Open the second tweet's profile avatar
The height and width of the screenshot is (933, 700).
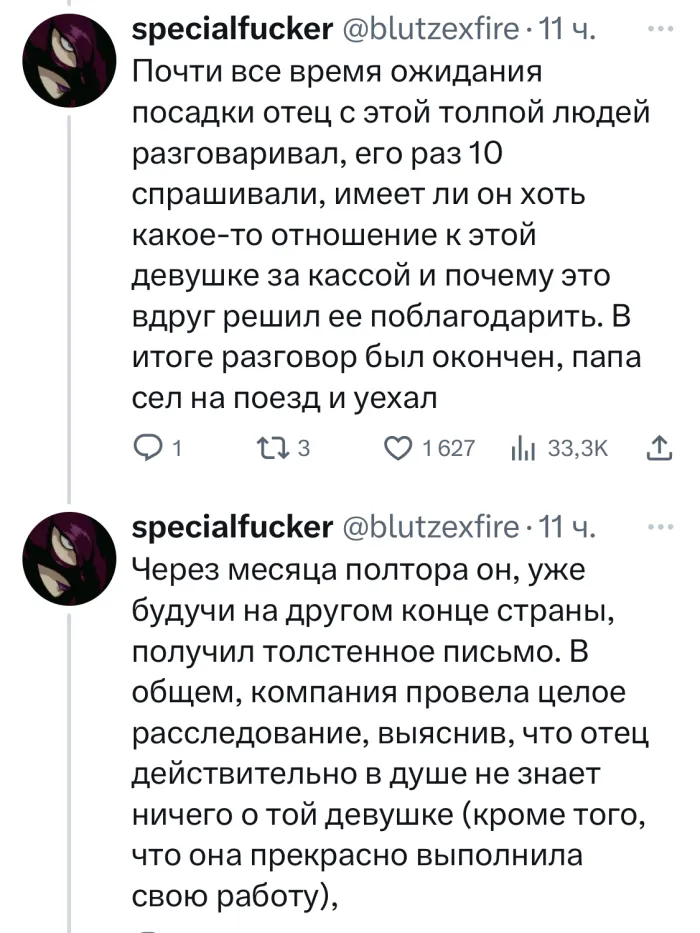(66, 558)
